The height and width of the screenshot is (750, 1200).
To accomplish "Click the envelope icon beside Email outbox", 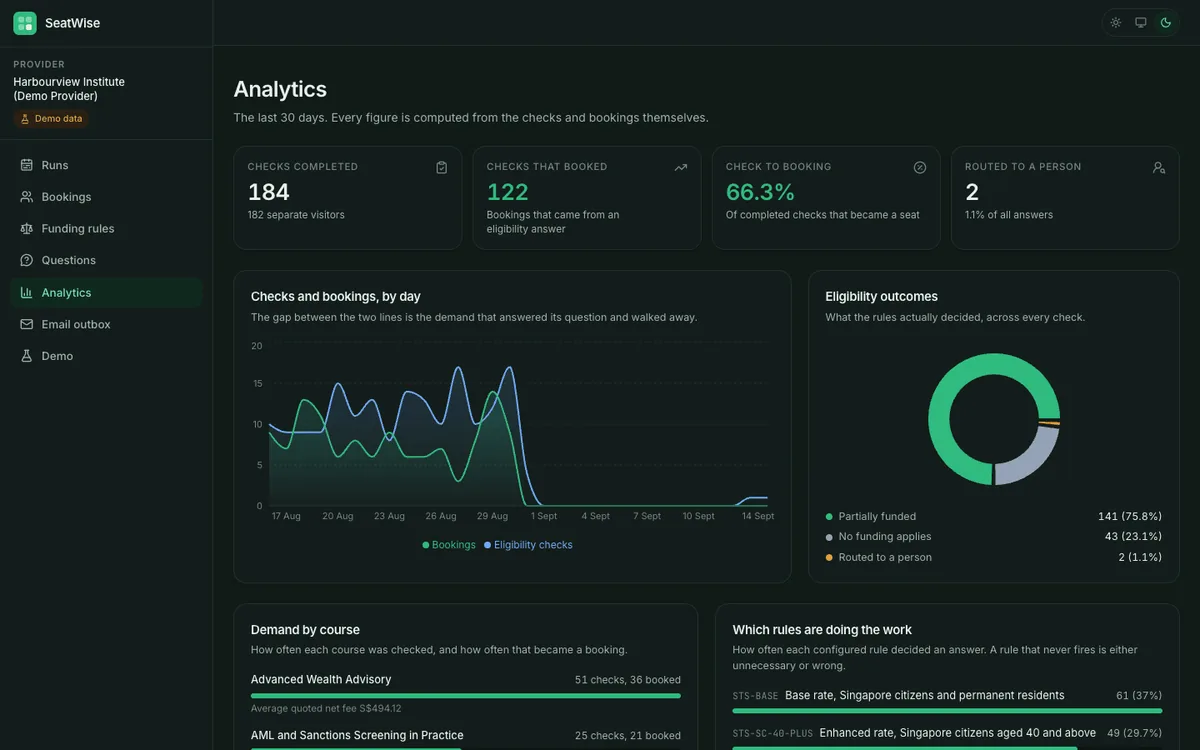I will [26, 324].
